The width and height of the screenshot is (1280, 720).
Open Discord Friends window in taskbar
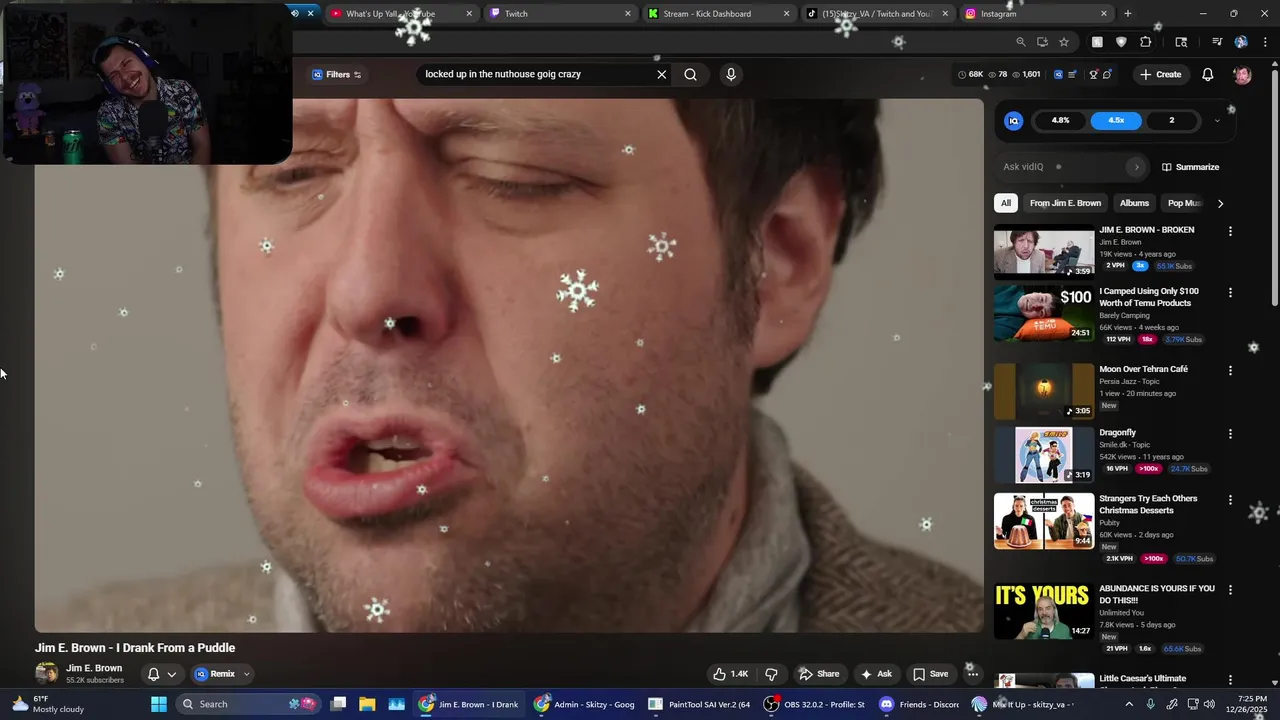(x=918, y=704)
